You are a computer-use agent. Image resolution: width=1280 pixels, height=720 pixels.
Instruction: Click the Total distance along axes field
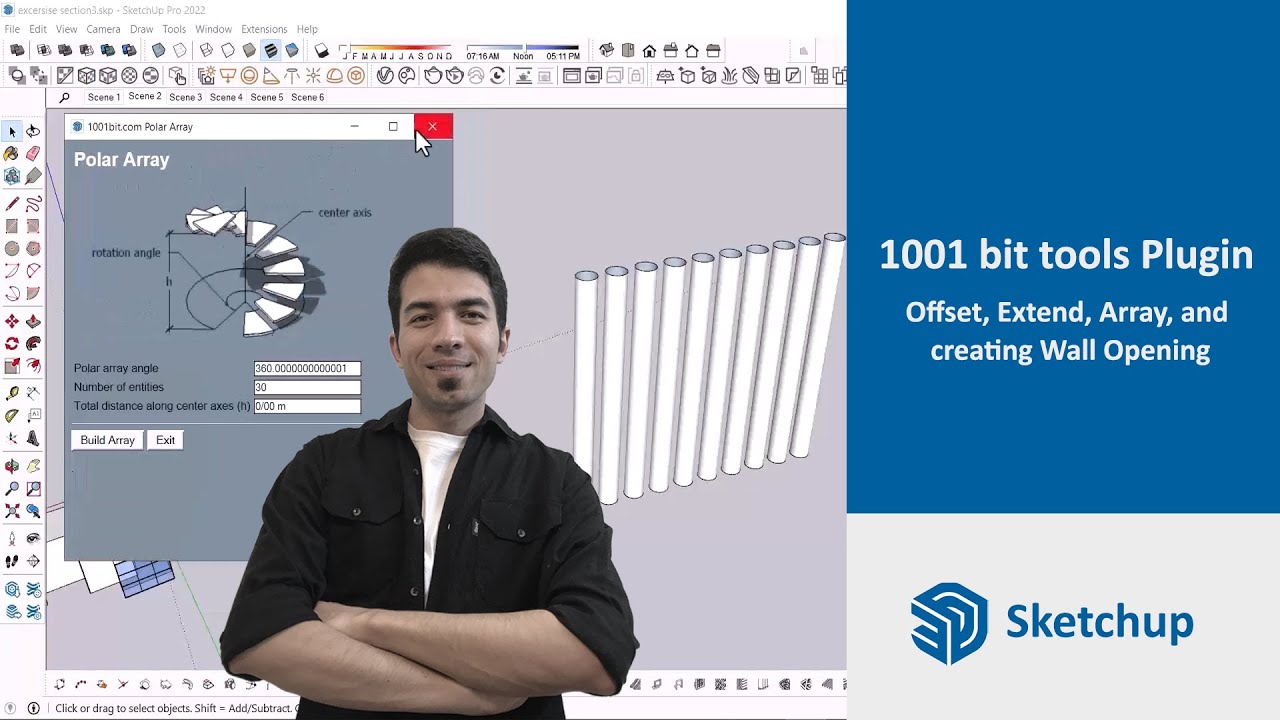[307, 406]
